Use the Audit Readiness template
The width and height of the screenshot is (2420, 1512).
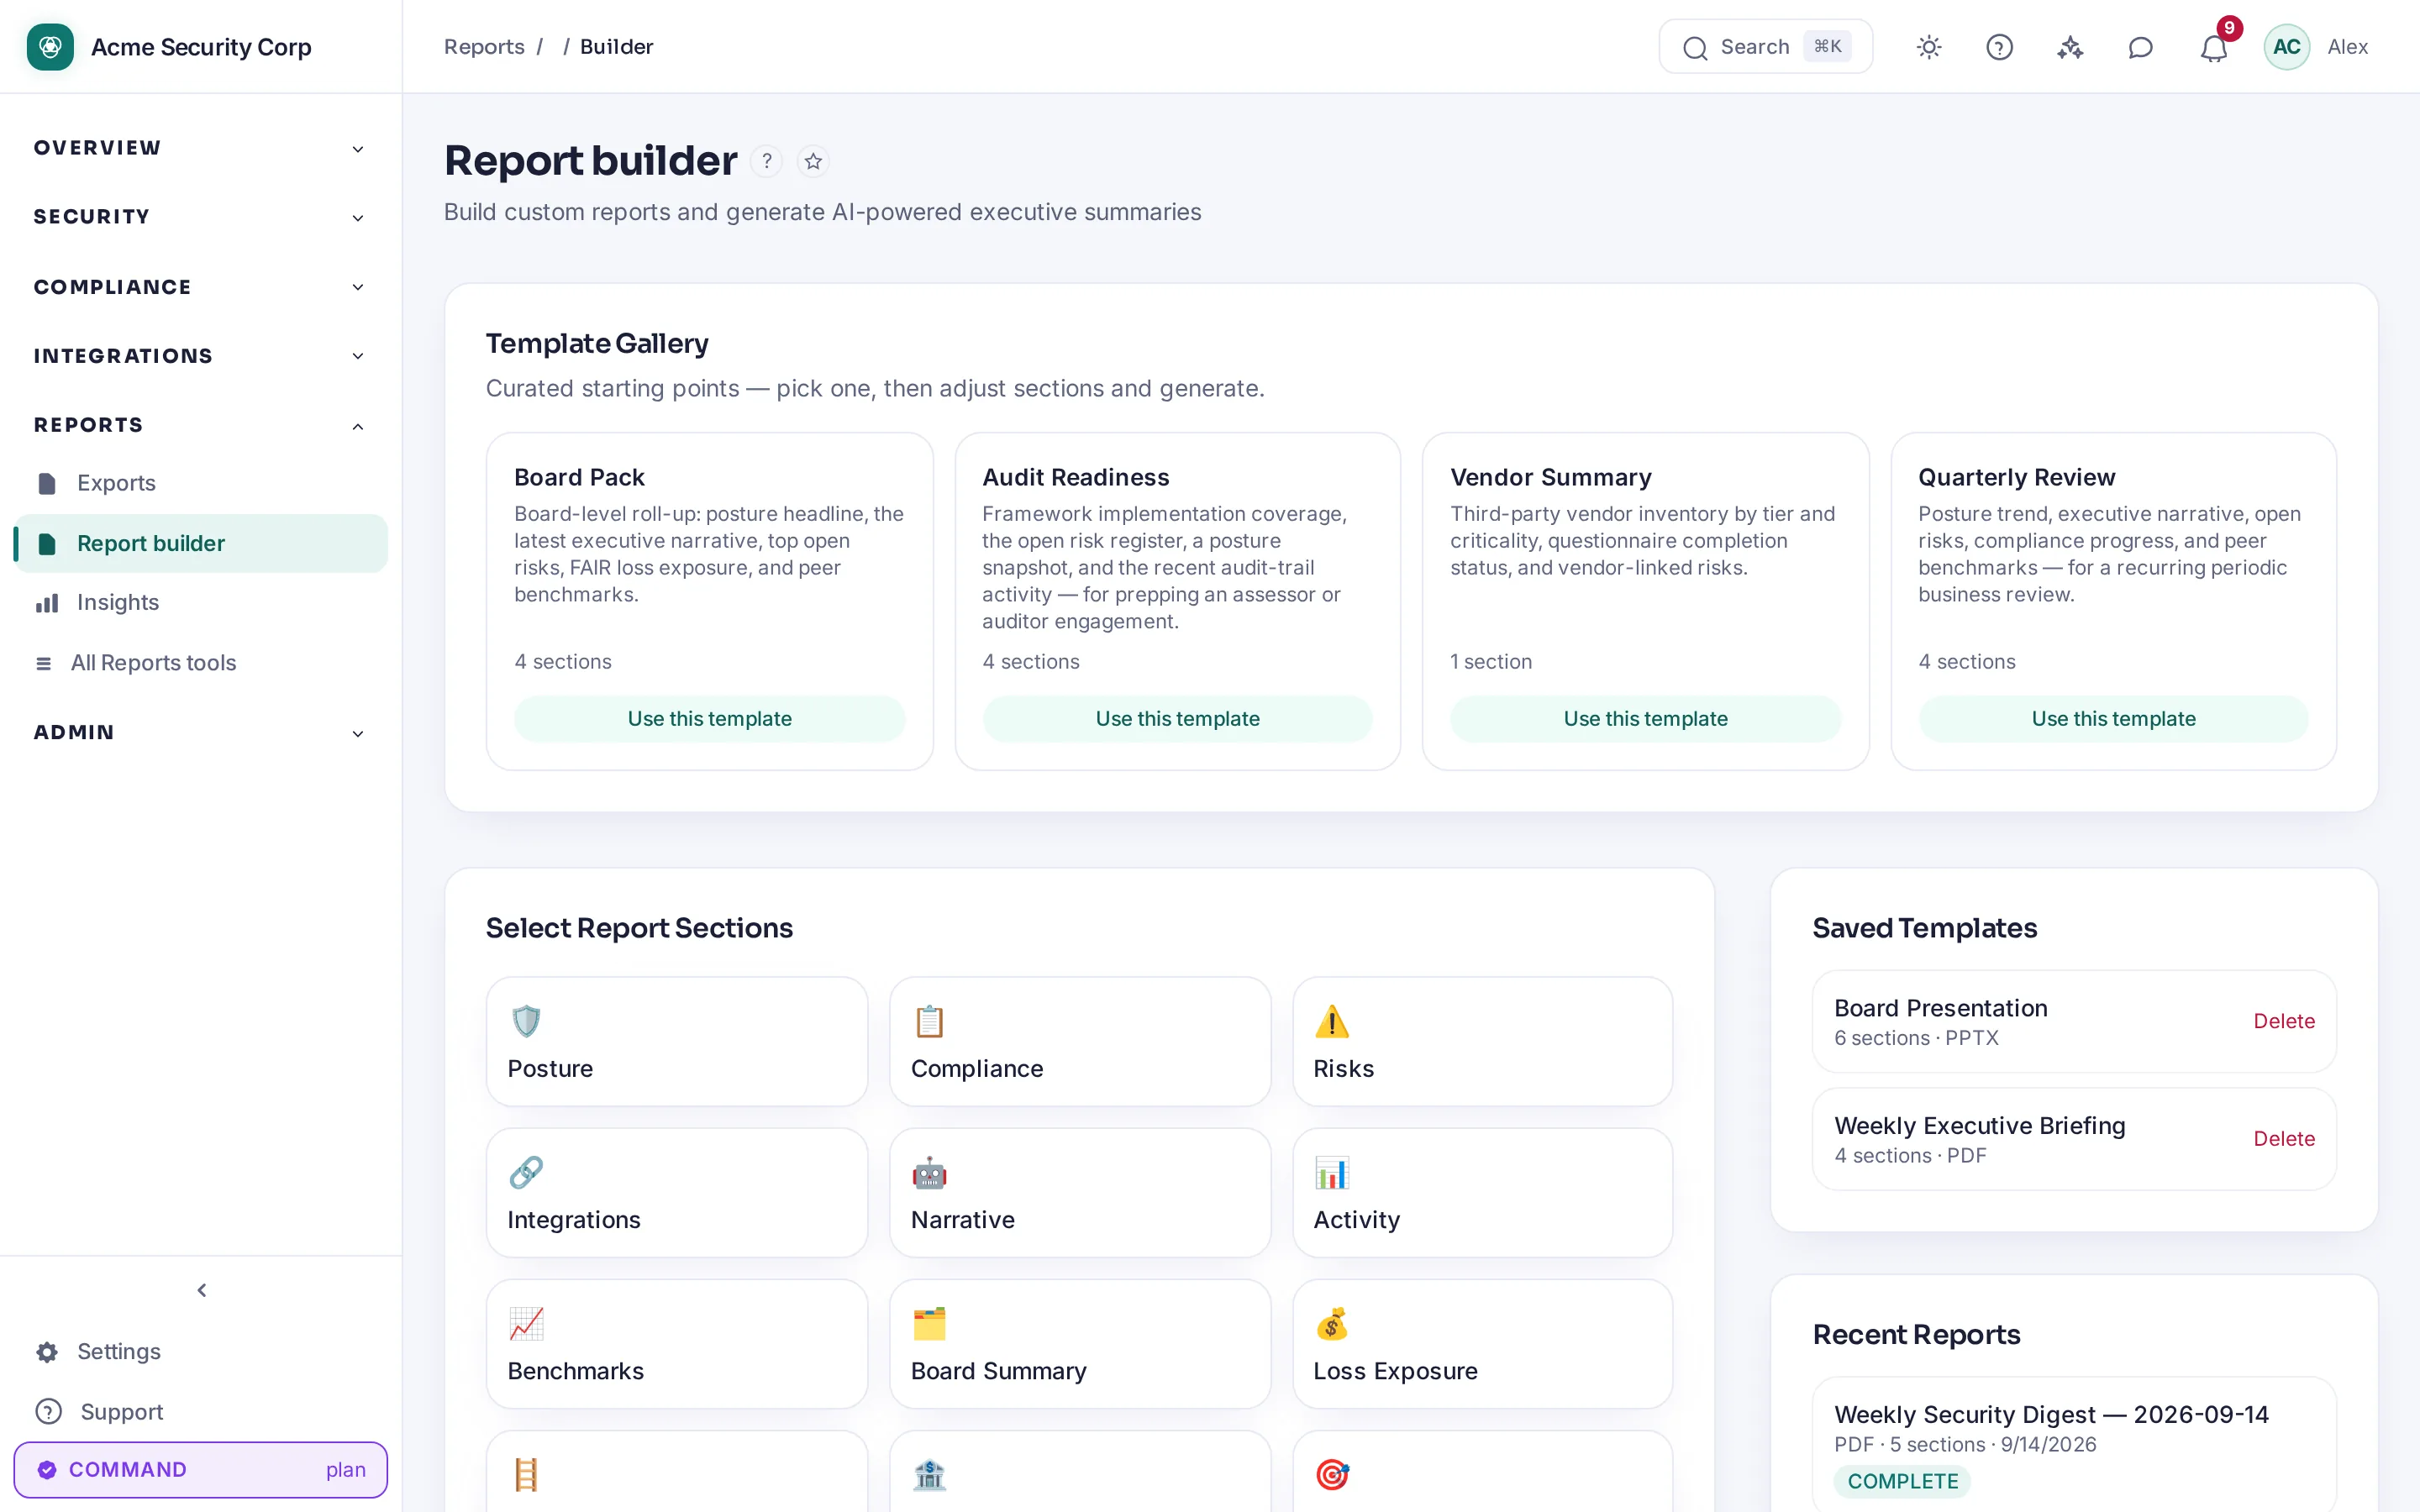tap(1177, 719)
